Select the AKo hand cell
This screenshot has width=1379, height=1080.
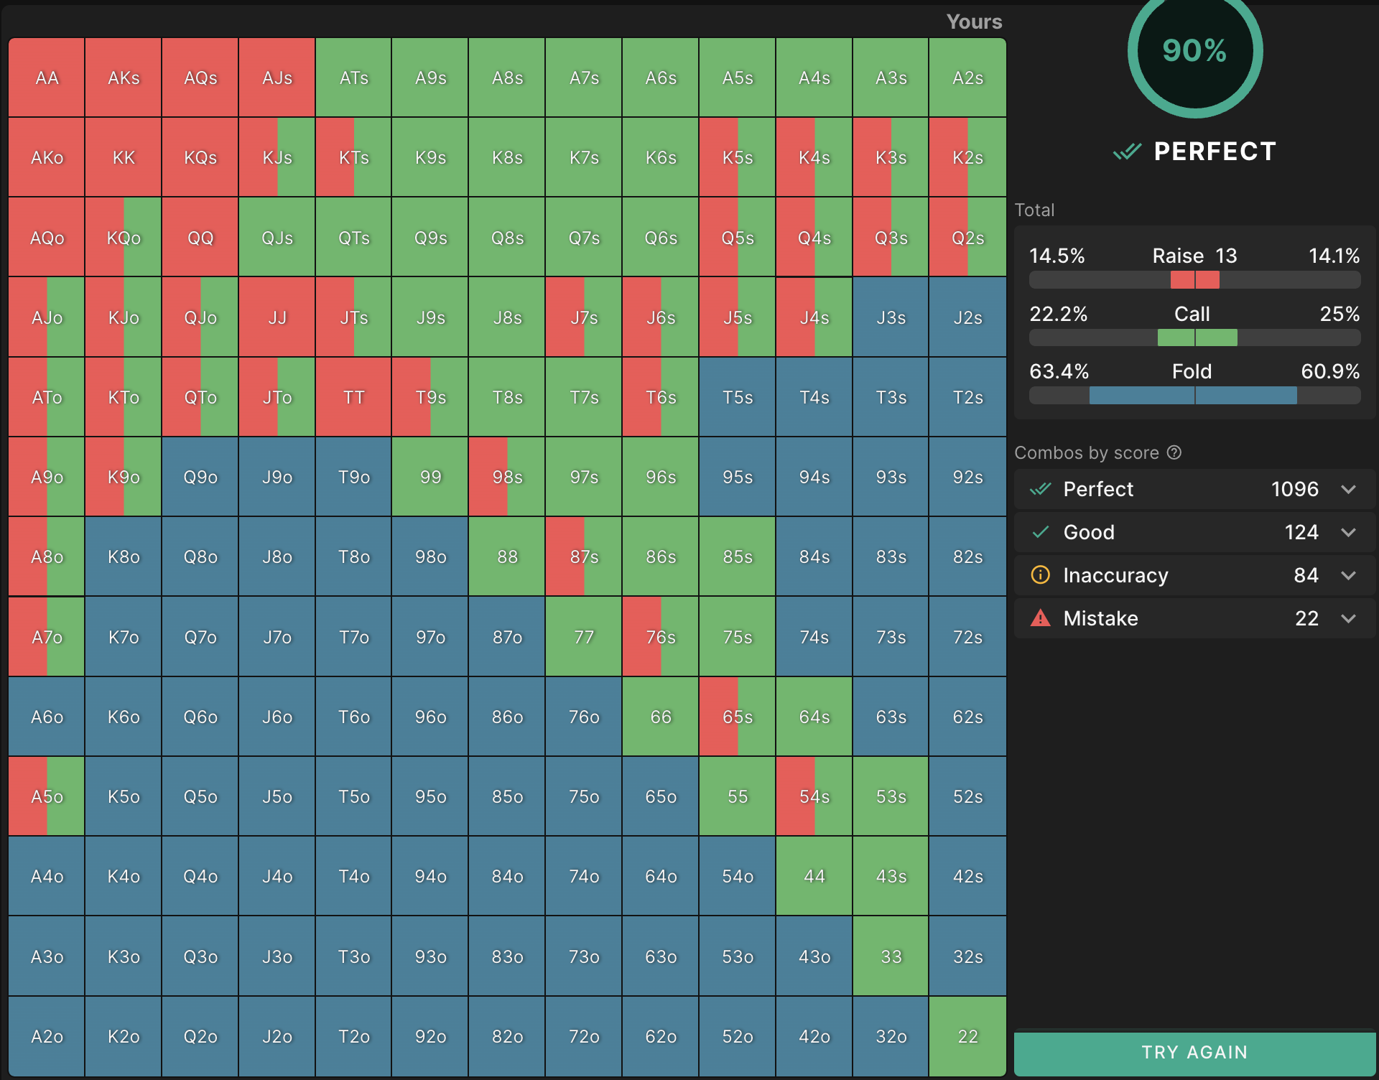[x=47, y=158]
